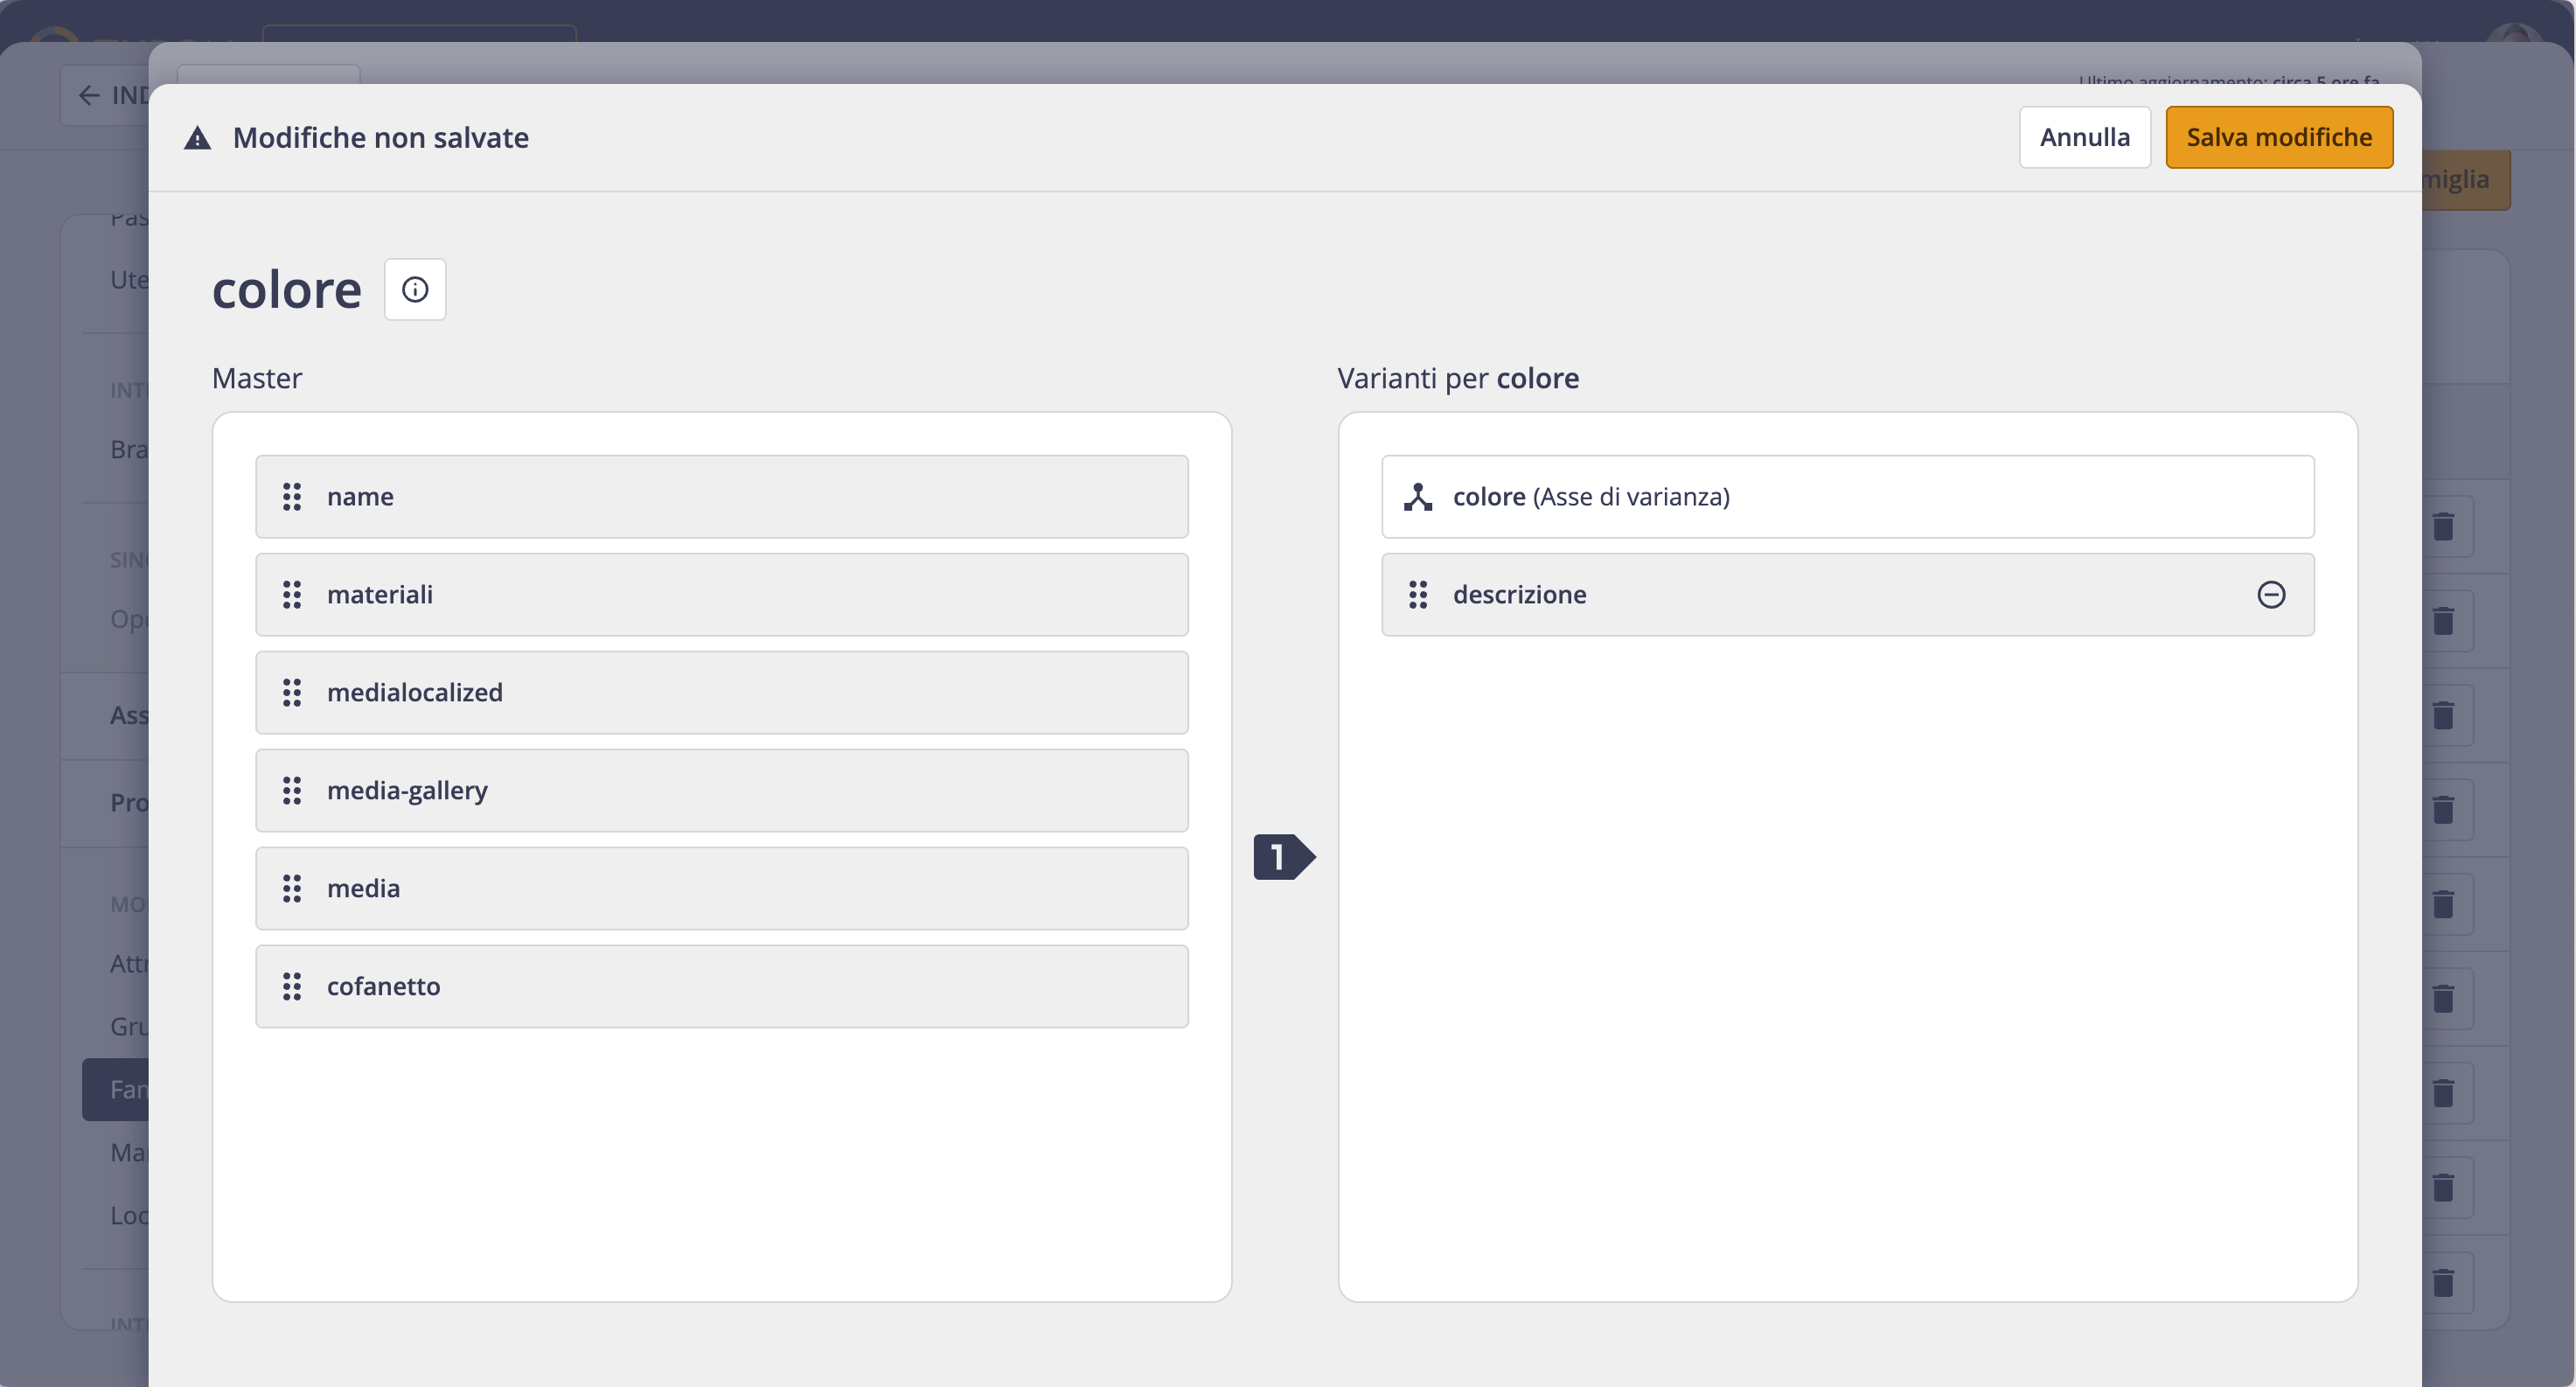Screen dimensions: 2576x1387
Task: Select the name row in Master
Action: 722,497
